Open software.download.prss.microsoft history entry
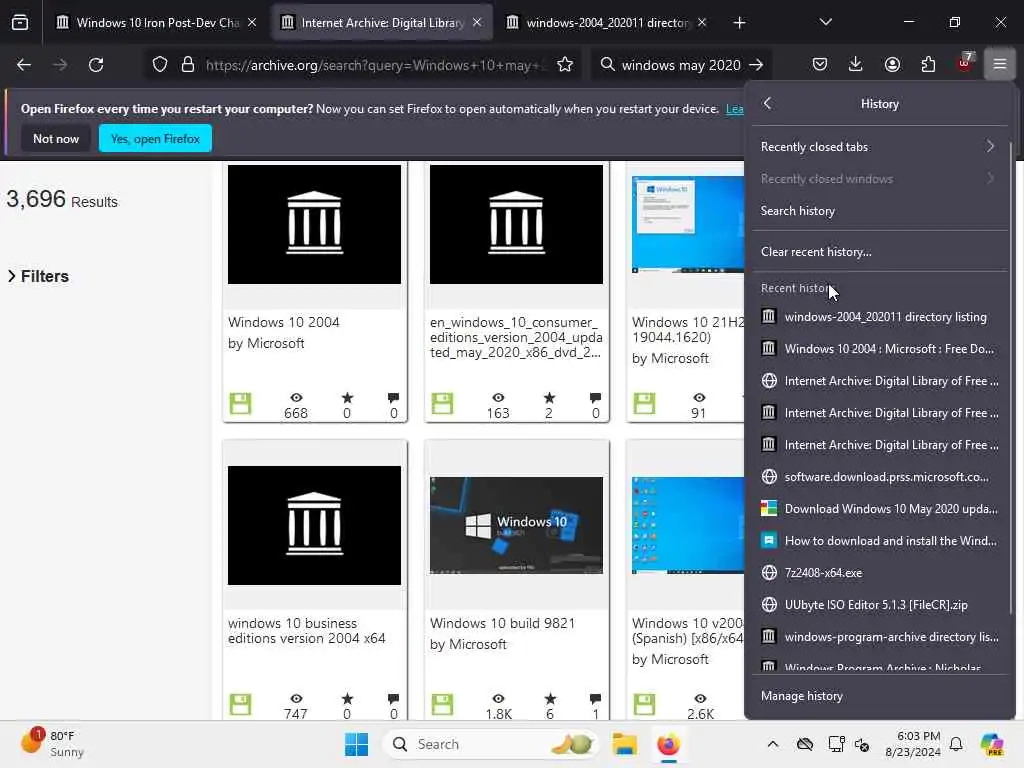1024x768 pixels. point(878,477)
